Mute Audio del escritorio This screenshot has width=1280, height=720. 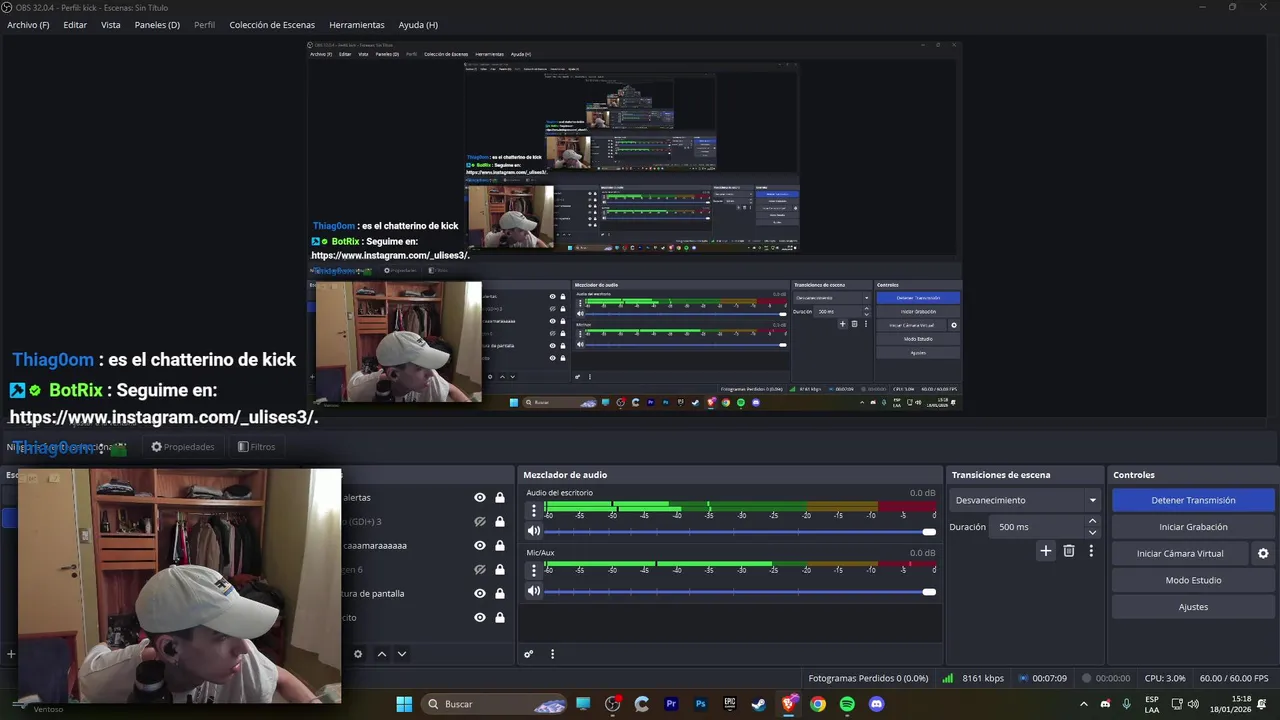534,532
